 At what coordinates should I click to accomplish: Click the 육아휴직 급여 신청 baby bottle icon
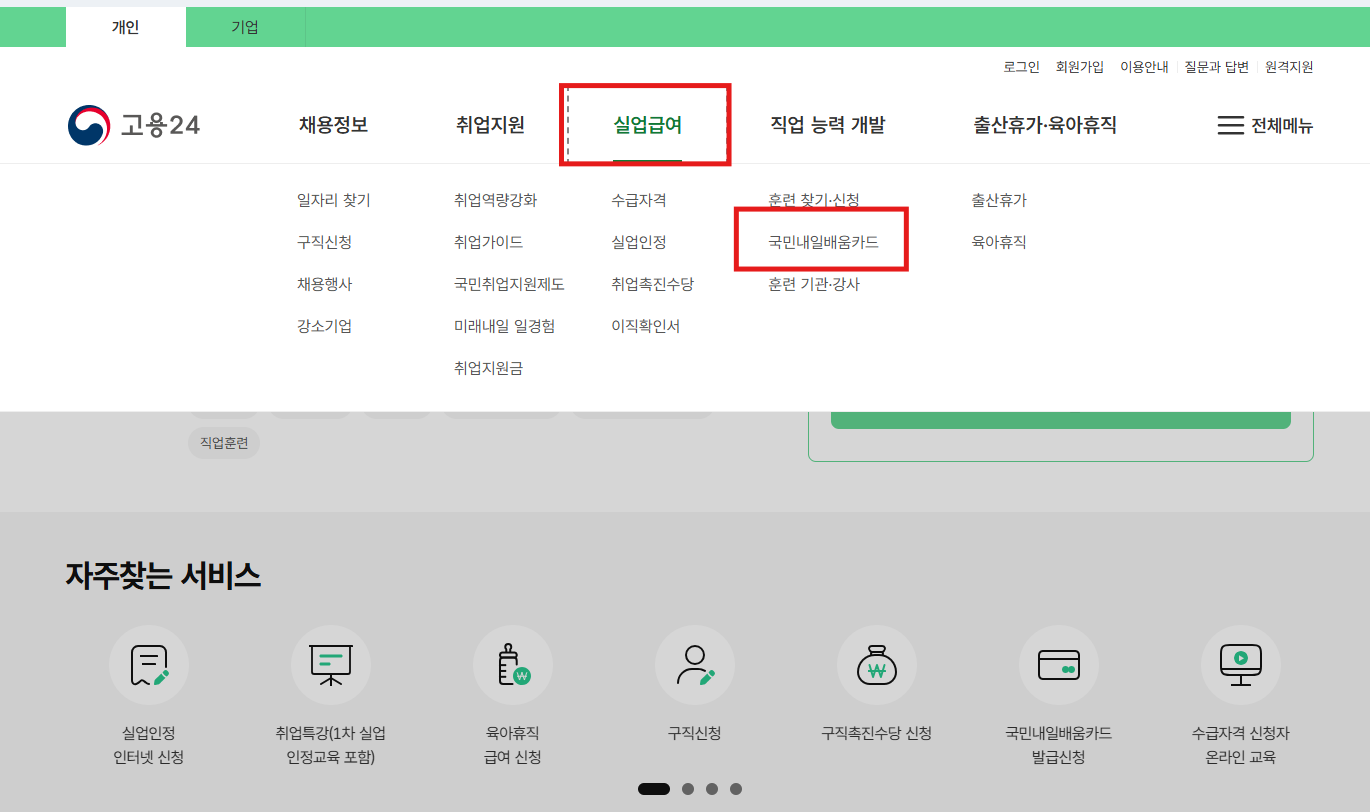click(512, 664)
